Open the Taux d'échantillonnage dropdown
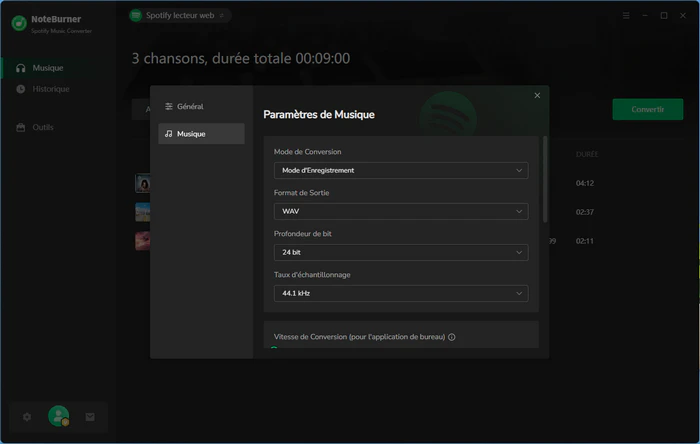Viewport: 700px width, 444px height. [x=401, y=293]
